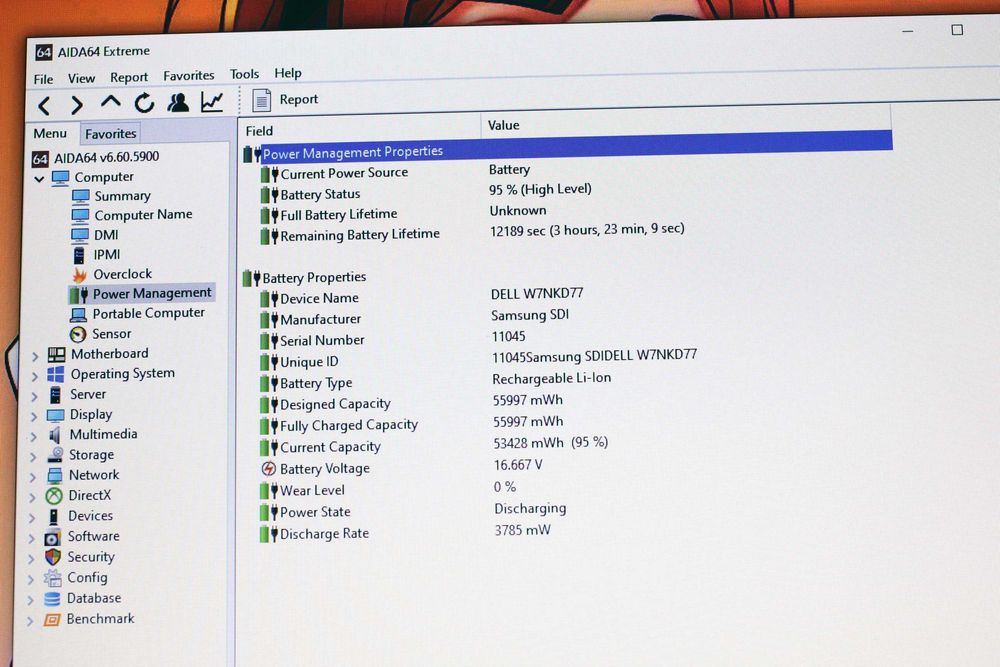Expand the Operating System node
1000x667 pixels.
tap(34, 376)
